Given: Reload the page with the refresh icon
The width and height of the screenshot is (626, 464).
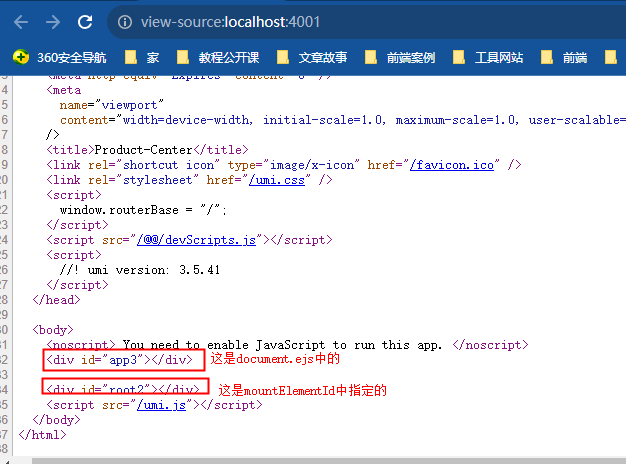Looking at the screenshot, I should click(x=85, y=22).
